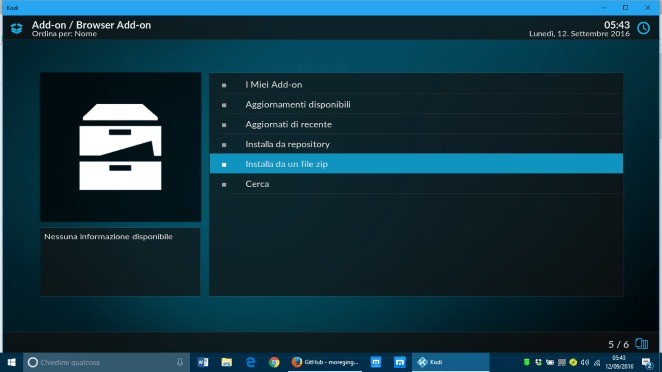
Task: Minimize the Kodi window
Action: click(604, 8)
